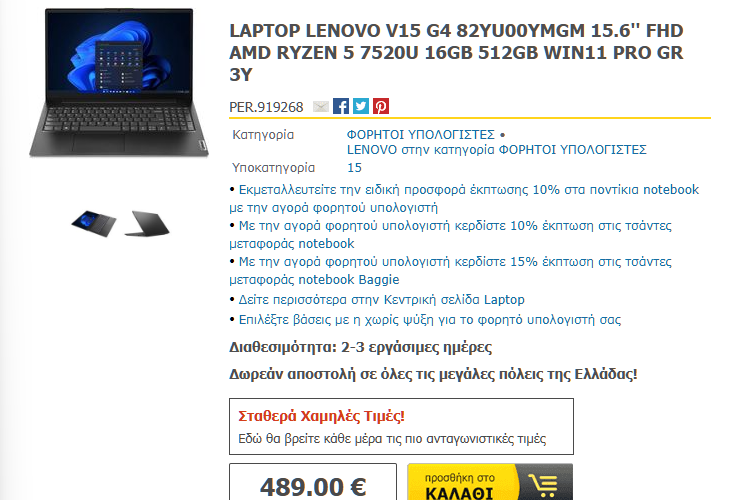Click the shopping cart icon
Screen dimensions: 750x500
pyautogui.click(x=543, y=484)
